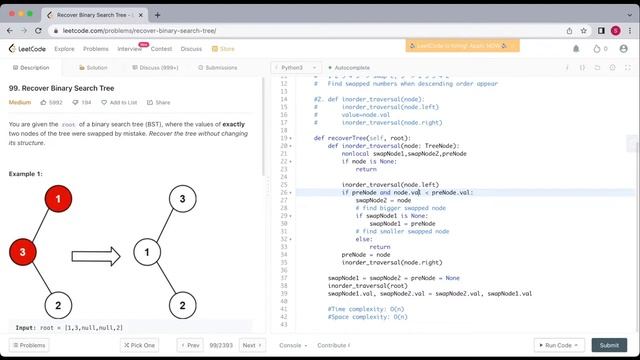Go to Next problem

click(252, 345)
